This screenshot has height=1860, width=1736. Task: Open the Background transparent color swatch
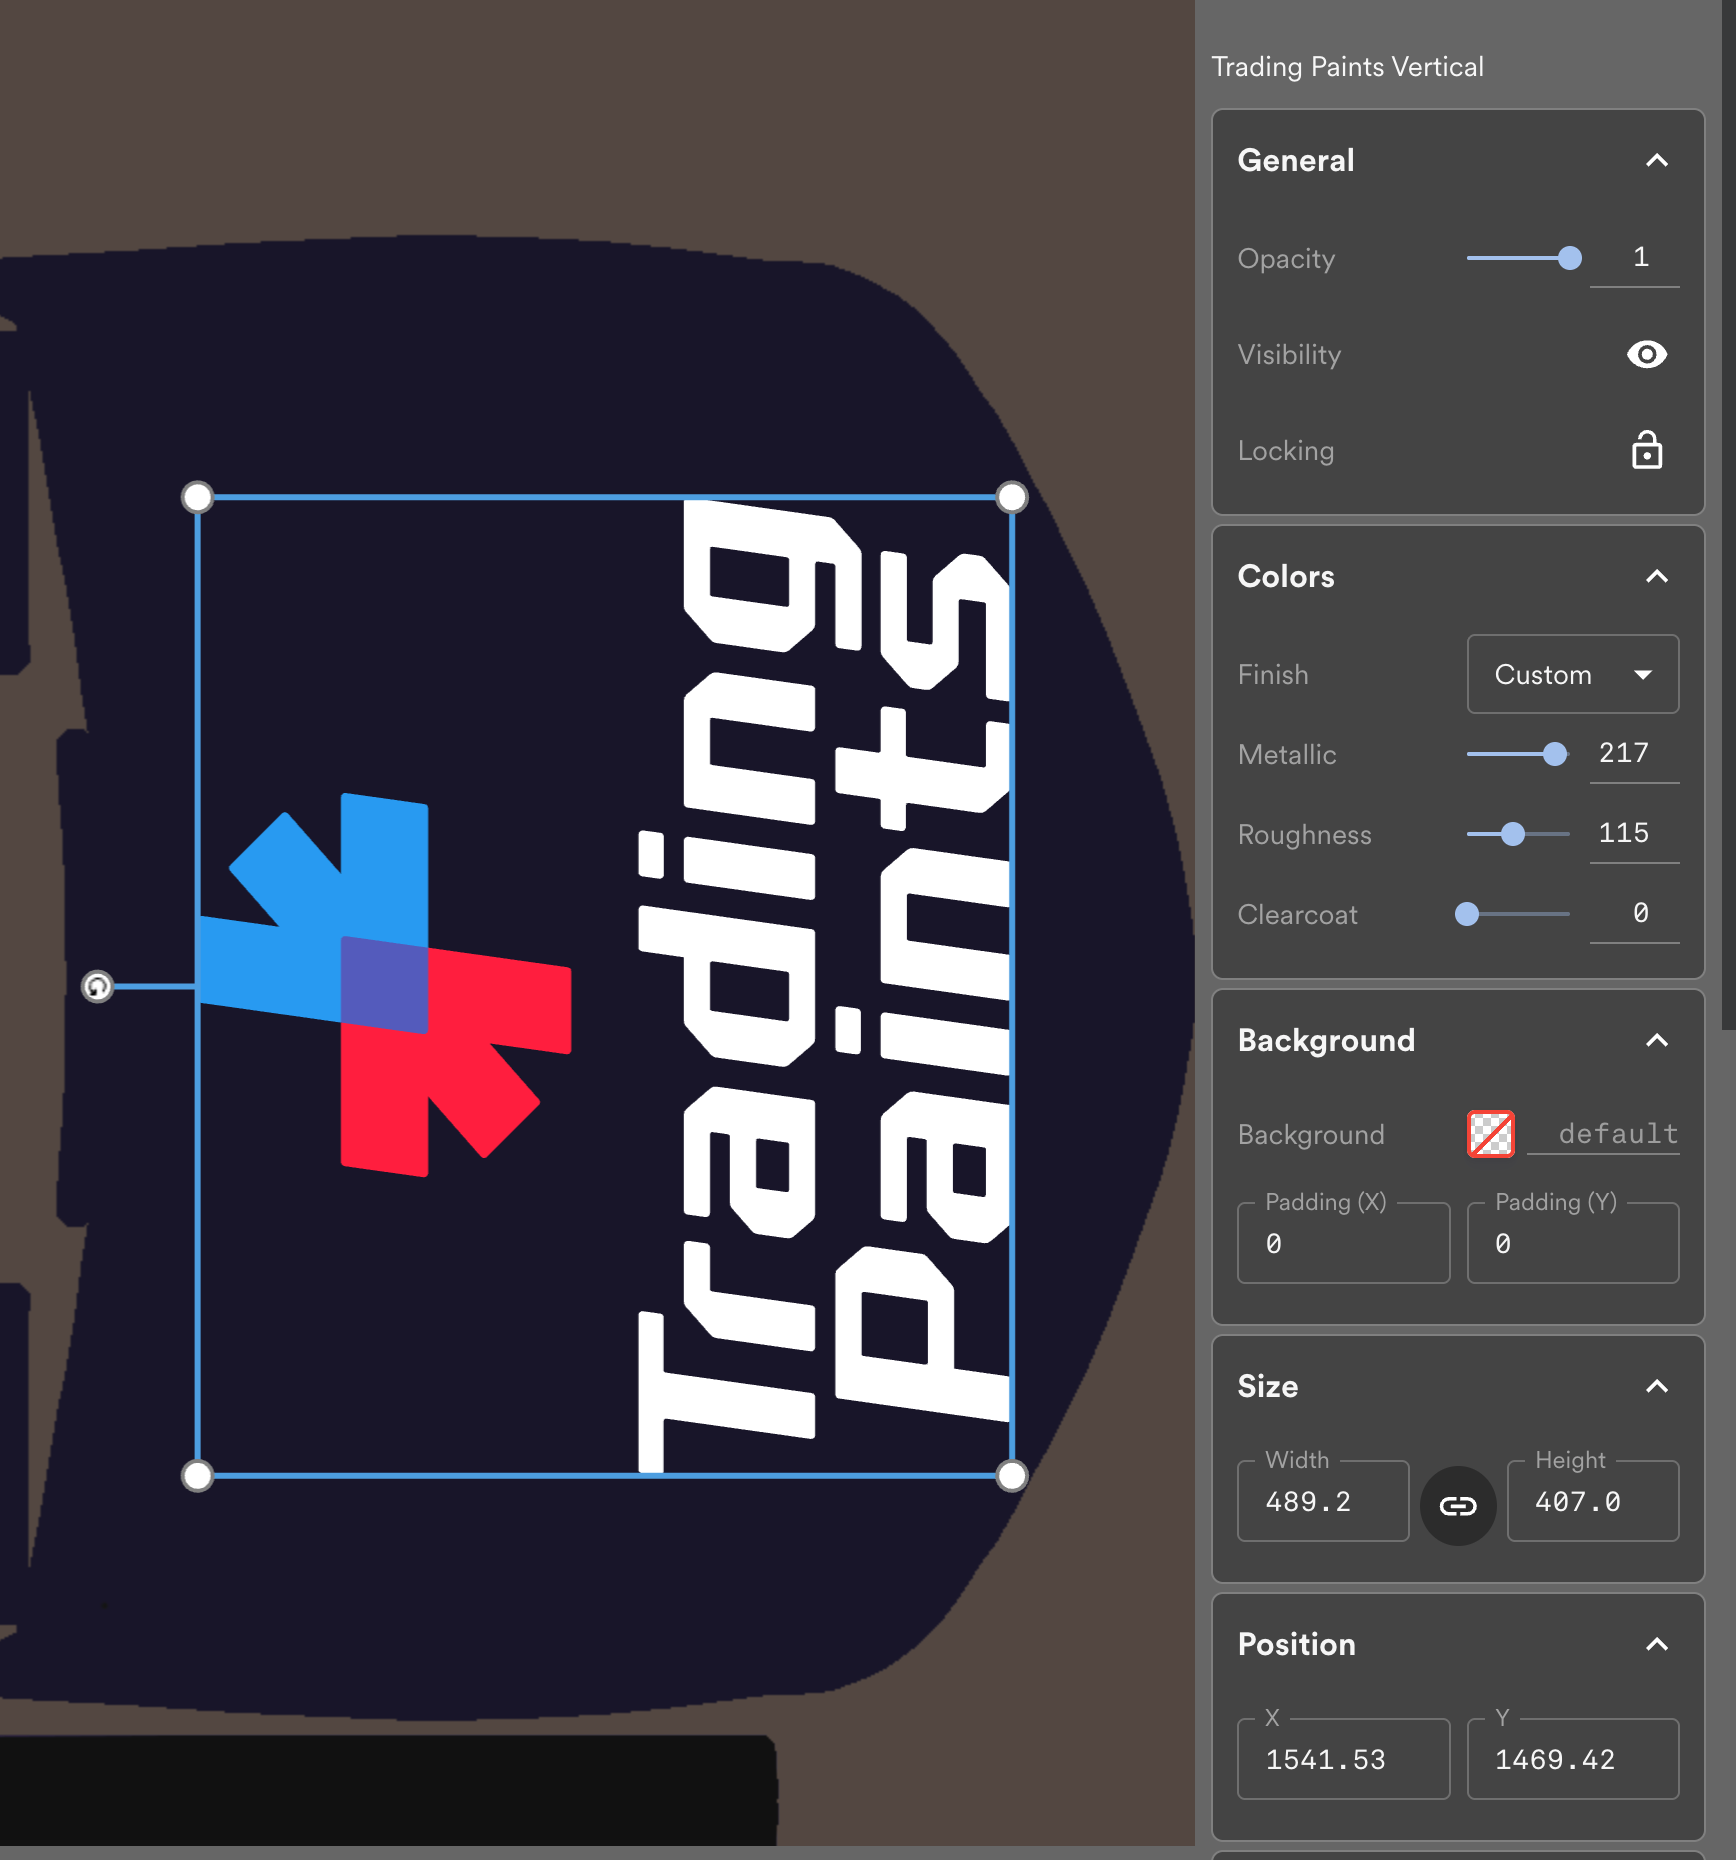click(1490, 1134)
